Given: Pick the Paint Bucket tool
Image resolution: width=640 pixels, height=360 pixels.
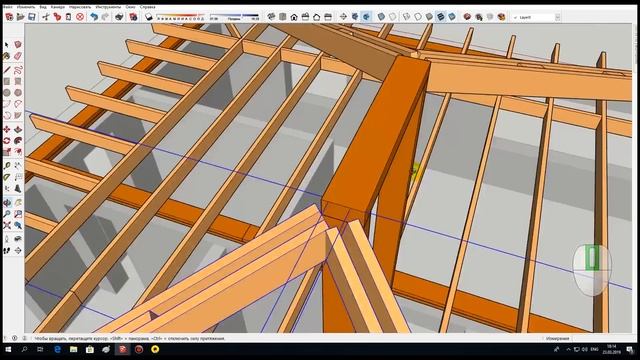Looking at the screenshot, I should 7,56.
